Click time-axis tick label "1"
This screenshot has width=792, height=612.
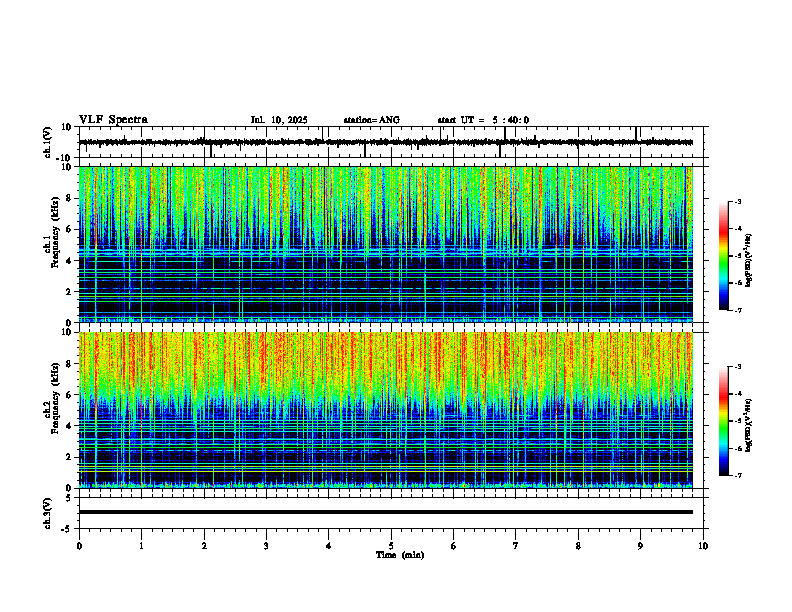(141, 546)
